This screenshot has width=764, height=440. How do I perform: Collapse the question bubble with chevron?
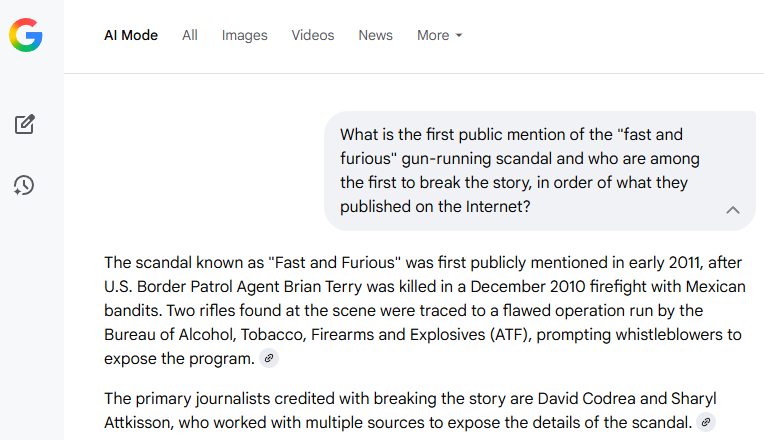(x=733, y=210)
